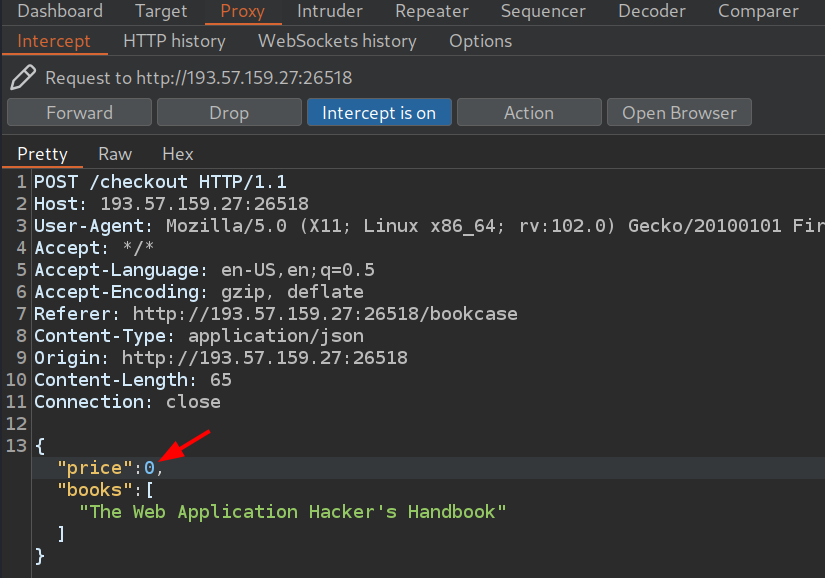Open the Action dropdown menu
Image resolution: width=825 pixels, height=578 pixels.
click(x=529, y=113)
